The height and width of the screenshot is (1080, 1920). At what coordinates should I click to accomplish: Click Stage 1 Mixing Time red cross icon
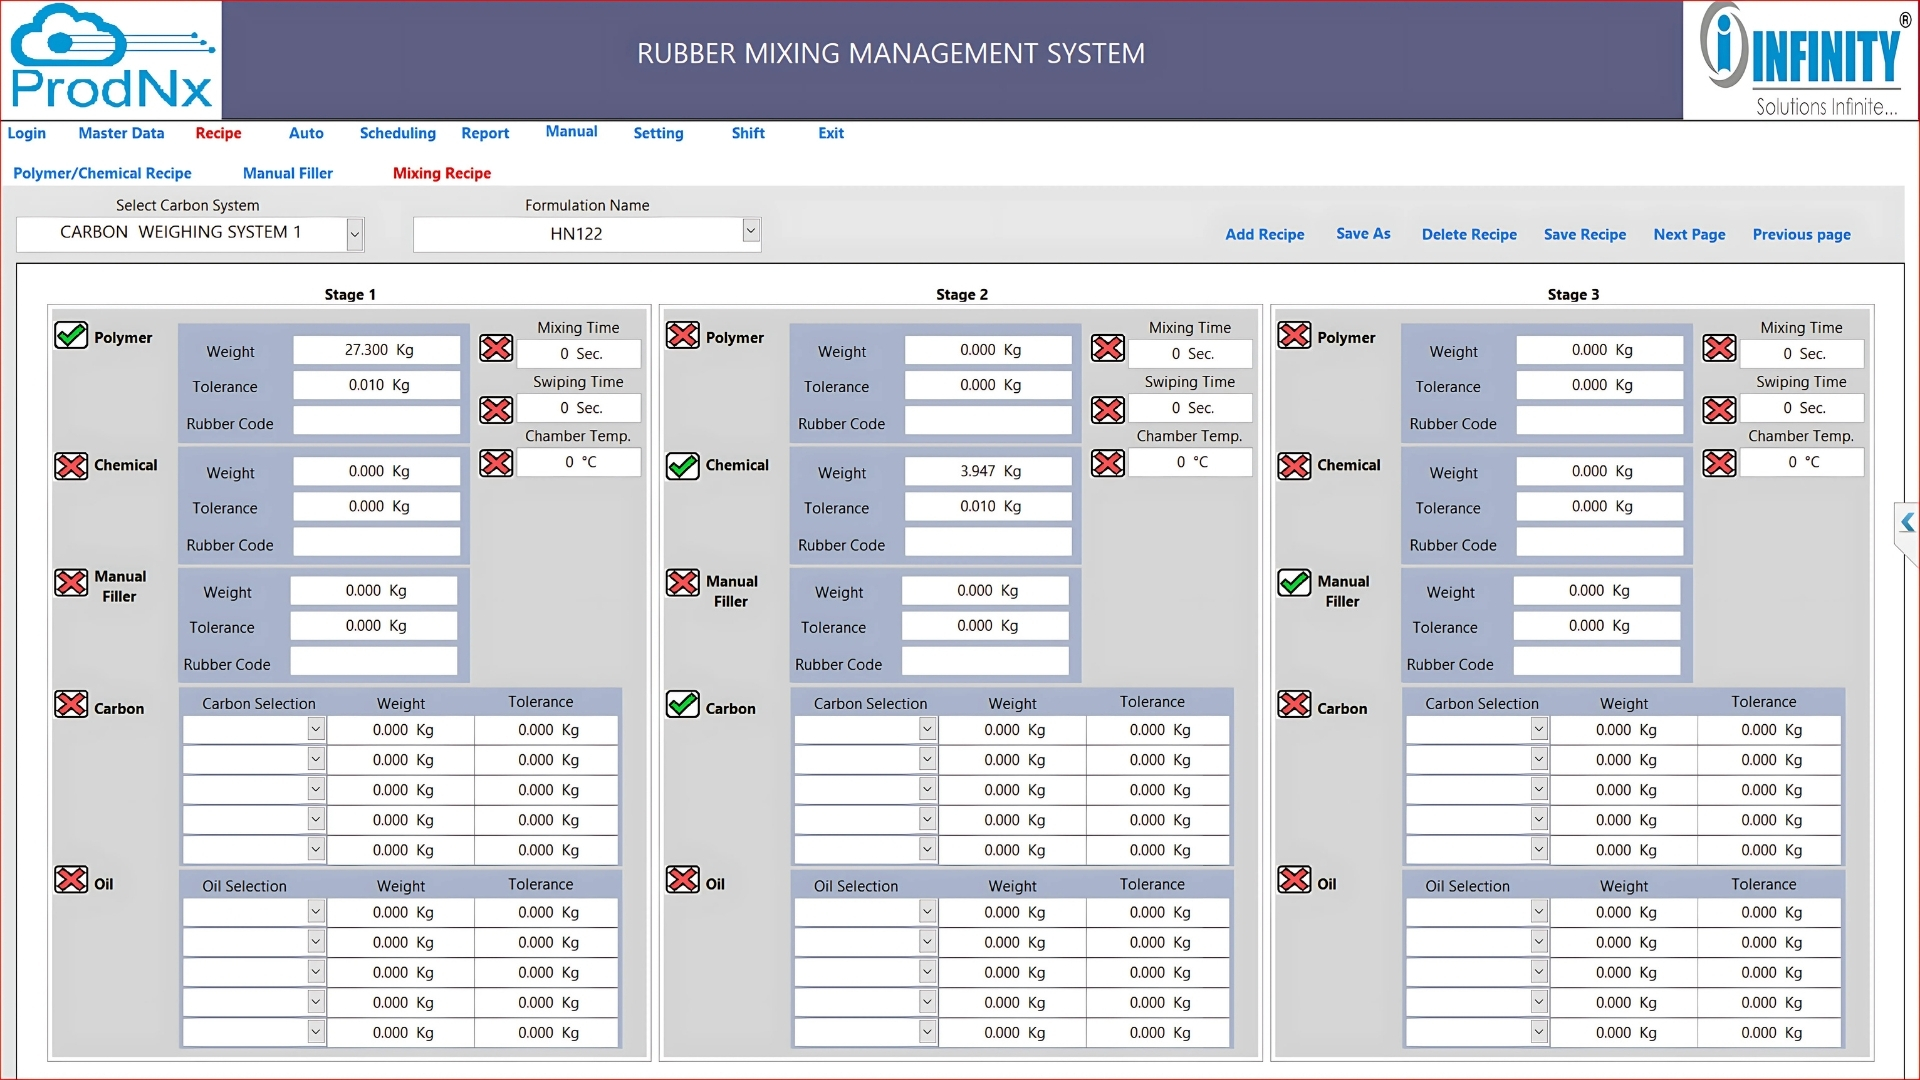pos(496,348)
